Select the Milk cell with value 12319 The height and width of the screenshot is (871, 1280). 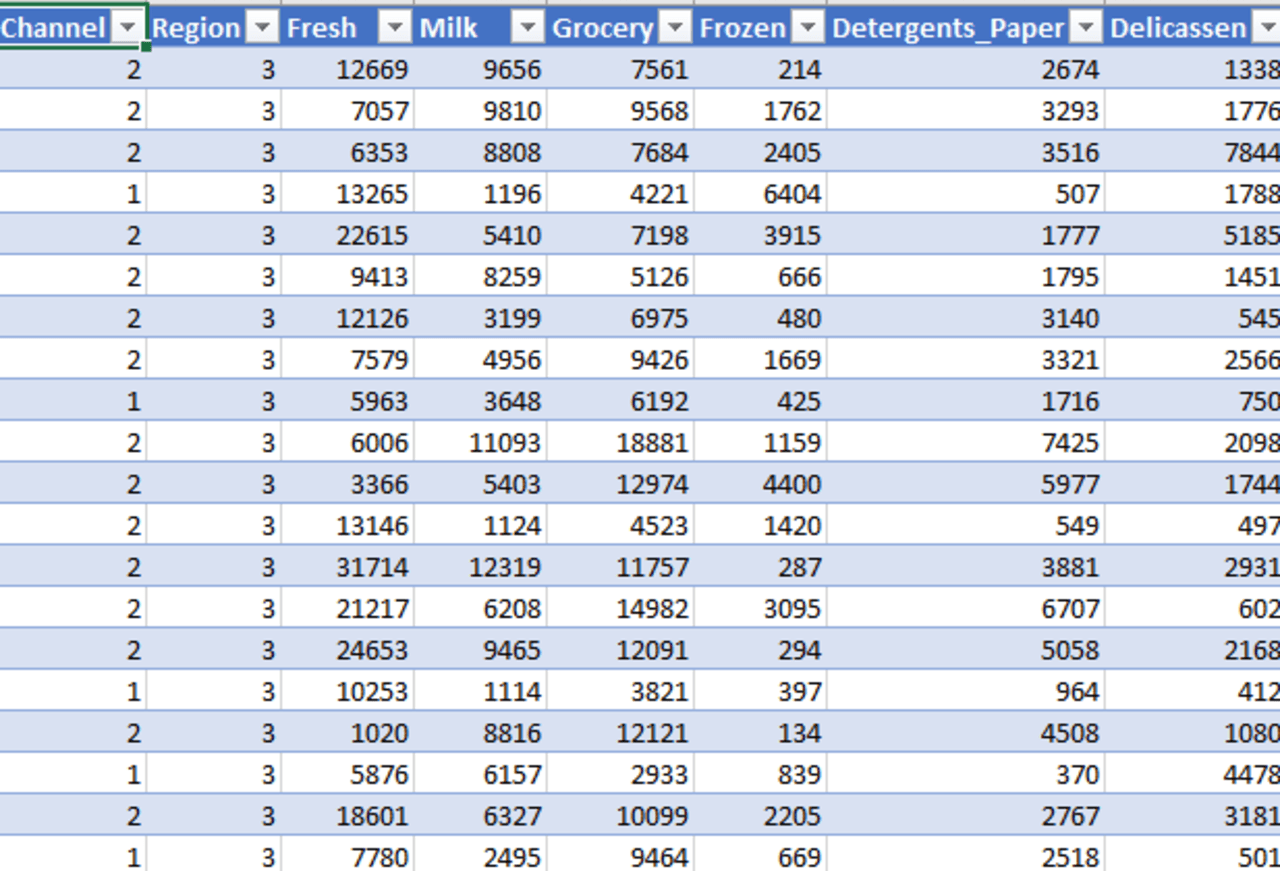click(x=480, y=567)
